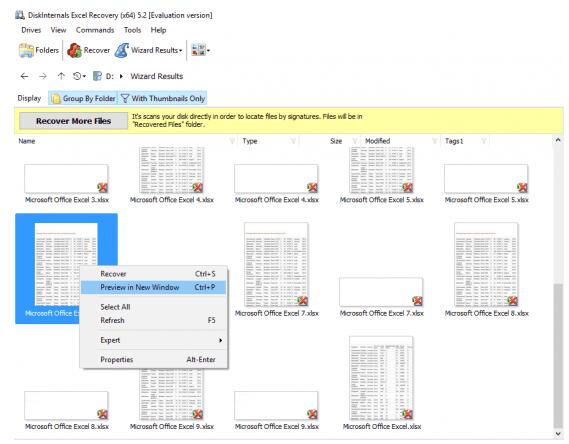Toggle With Thumbnails Only filter
Viewport: 569px width, 444px height.
pos(163,98)
